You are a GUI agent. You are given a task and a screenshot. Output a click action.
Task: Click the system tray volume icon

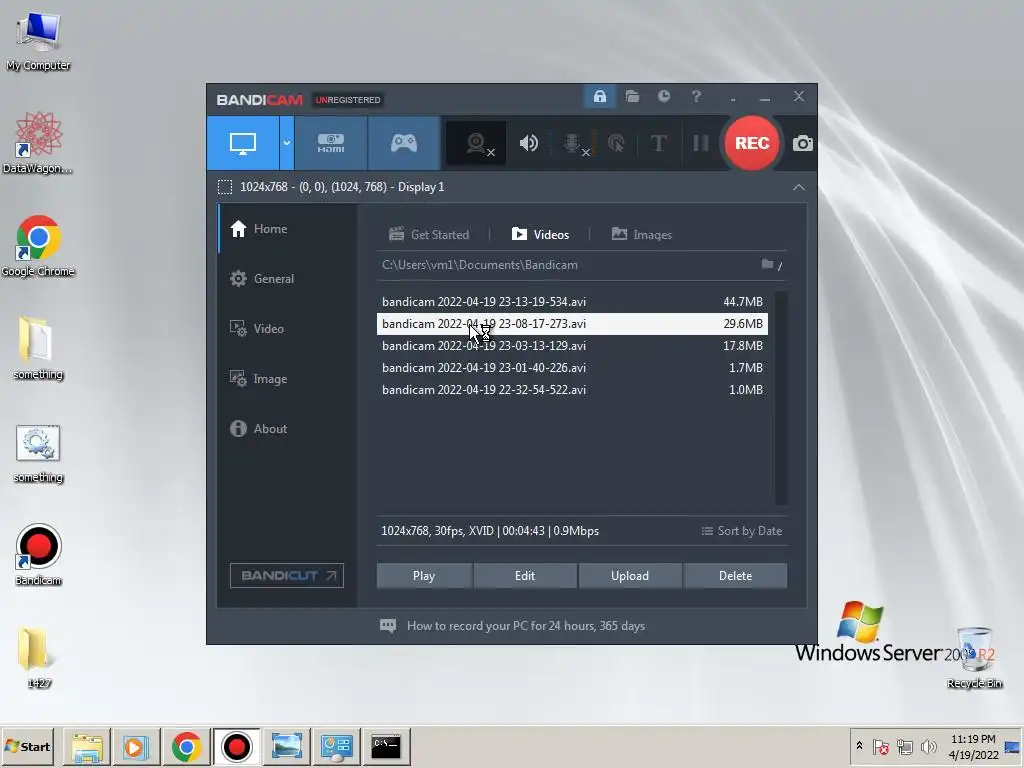click(928, 746)
